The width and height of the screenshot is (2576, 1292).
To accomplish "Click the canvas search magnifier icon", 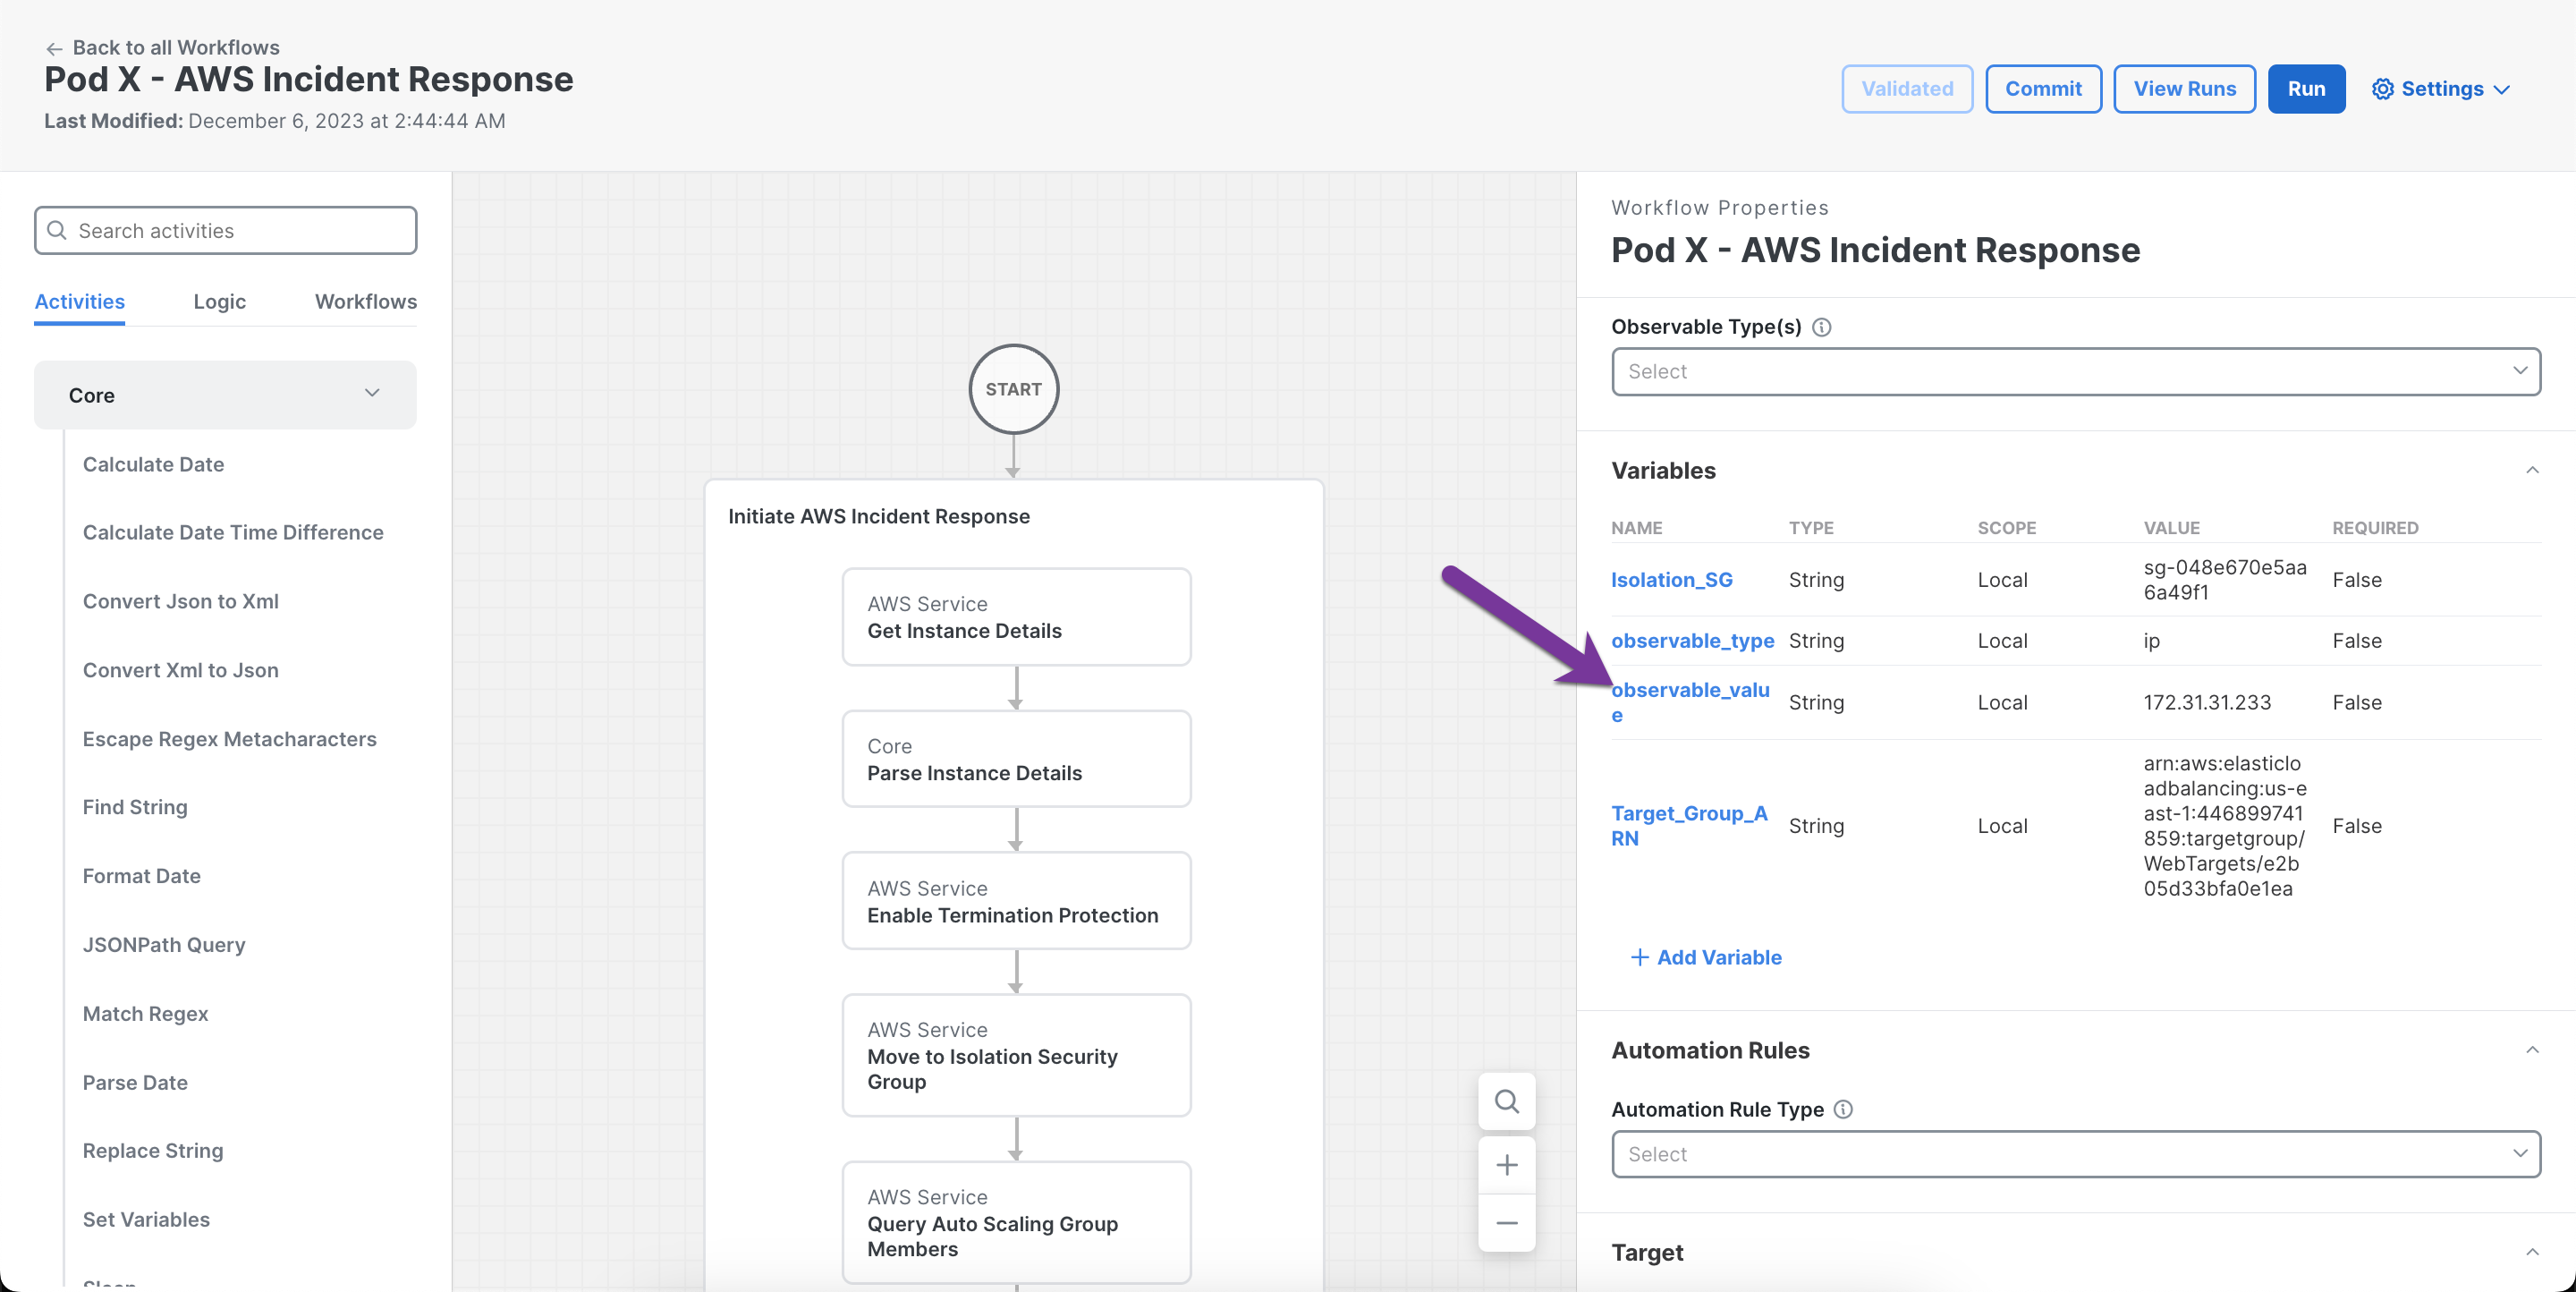I will click(x=1507, y=1101).
